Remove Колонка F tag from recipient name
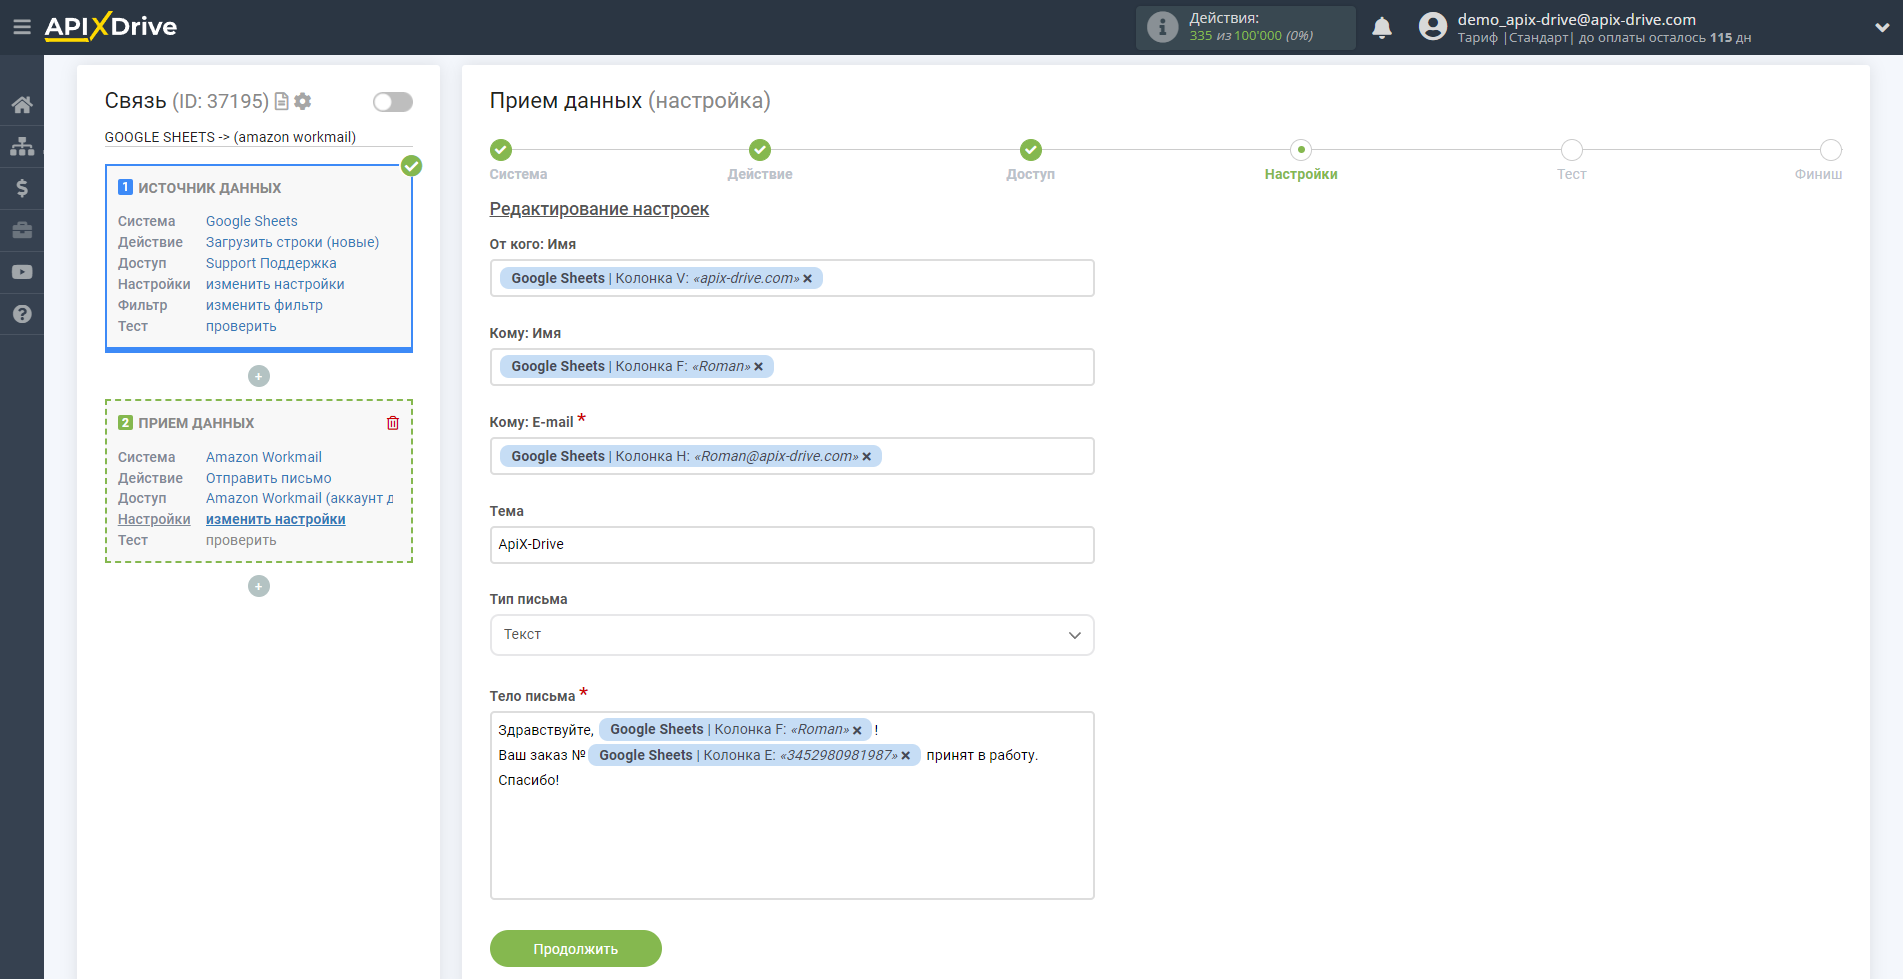 tap(759, 367)
